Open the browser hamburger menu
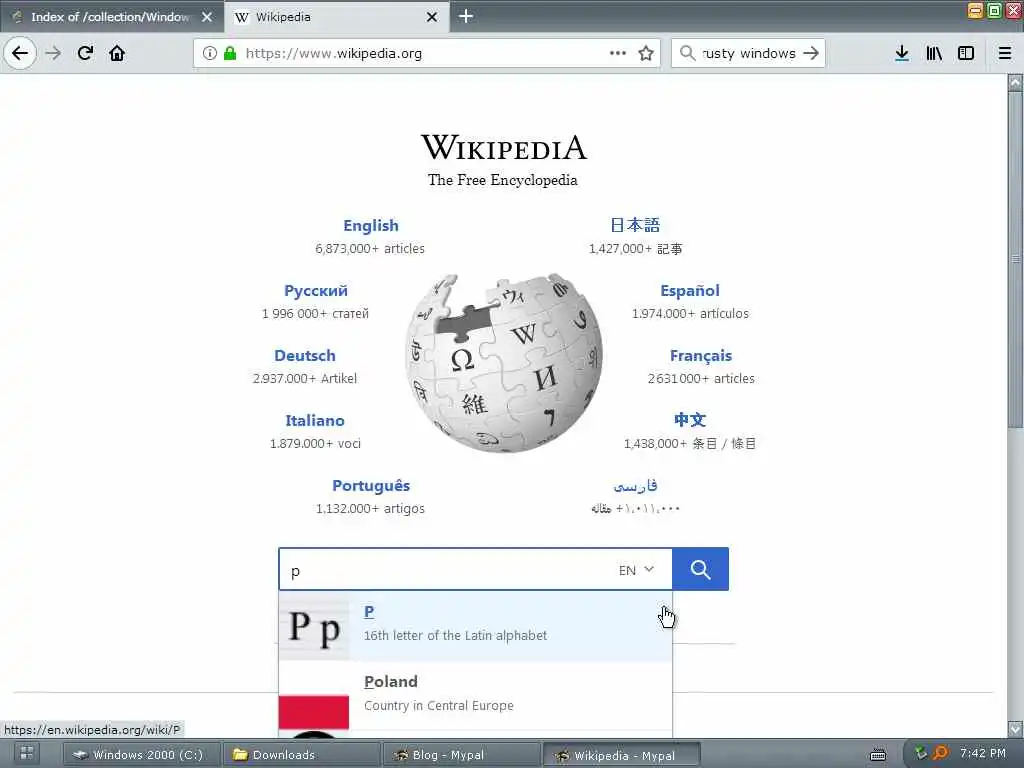 click(1005, 53)
